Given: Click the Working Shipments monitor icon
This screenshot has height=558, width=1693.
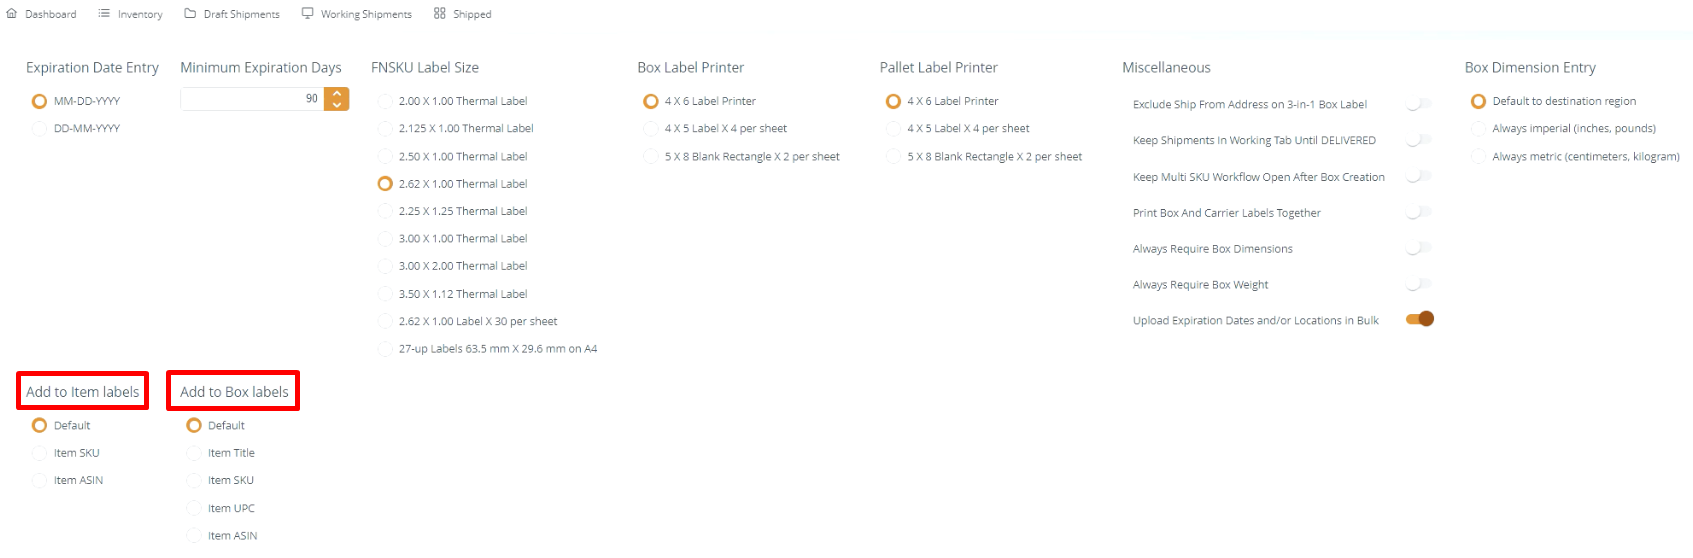Looking at the screenshot, I should pyautogui.click(x=308, y=14).
